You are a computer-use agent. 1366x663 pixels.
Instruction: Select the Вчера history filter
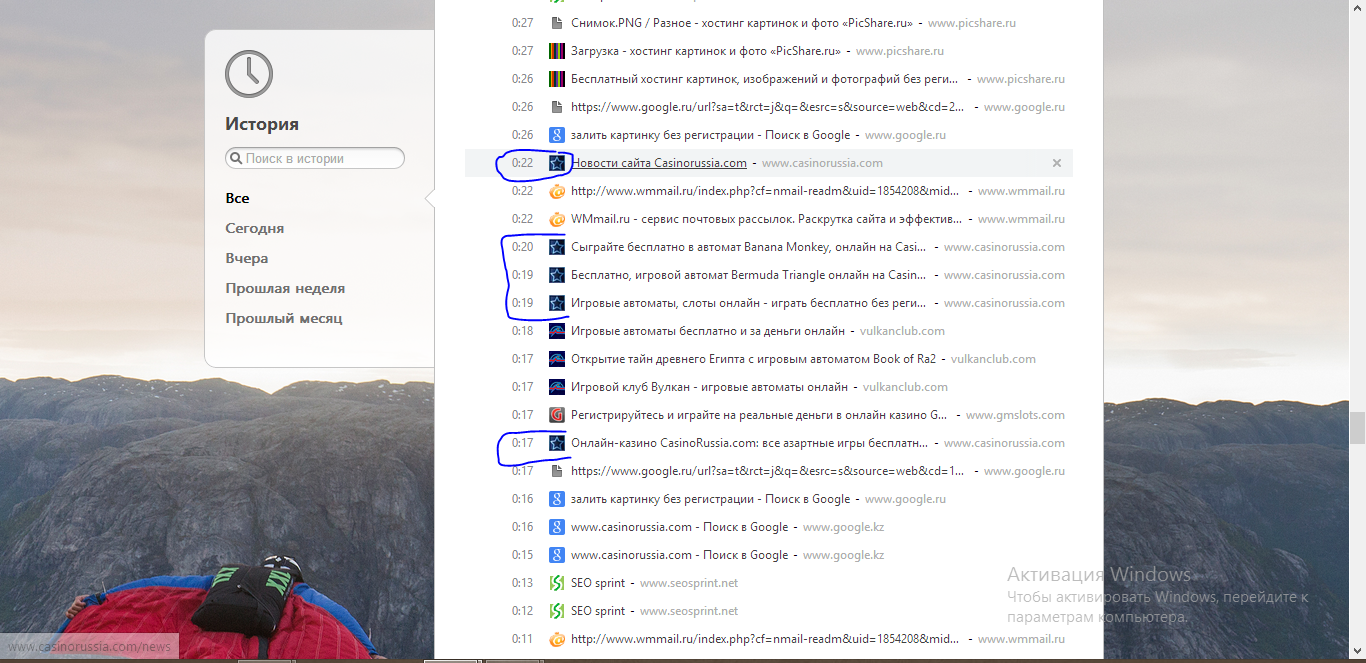(x=246, y=258)
